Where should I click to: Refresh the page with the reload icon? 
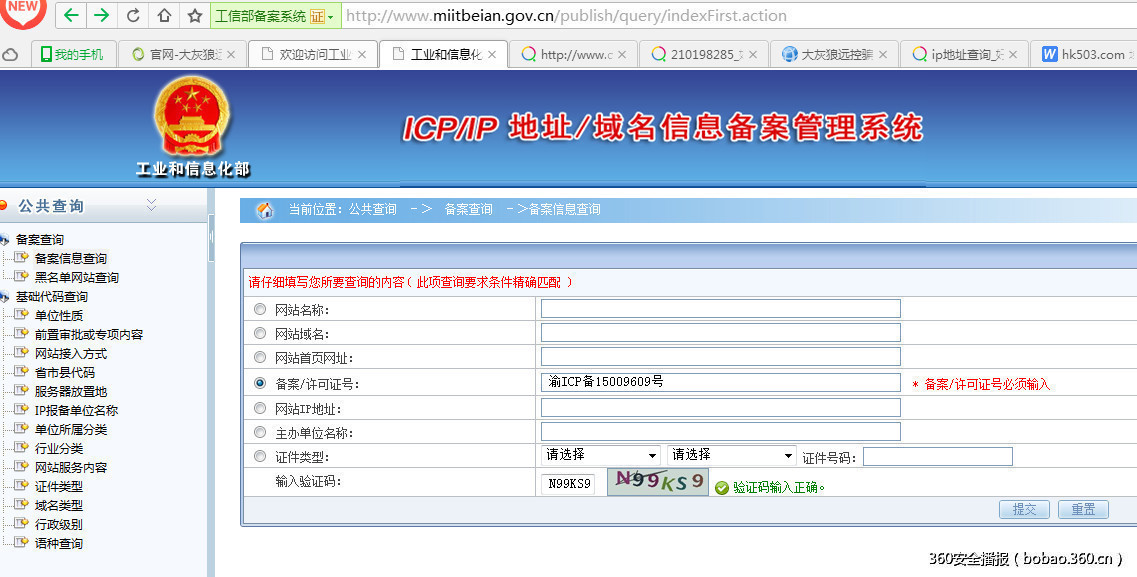point(131,16)
